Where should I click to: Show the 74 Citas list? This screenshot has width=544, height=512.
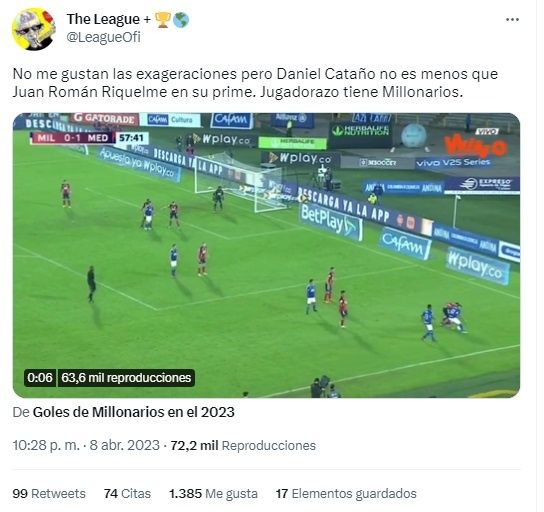pyautogui.click(x=127, y=493)
